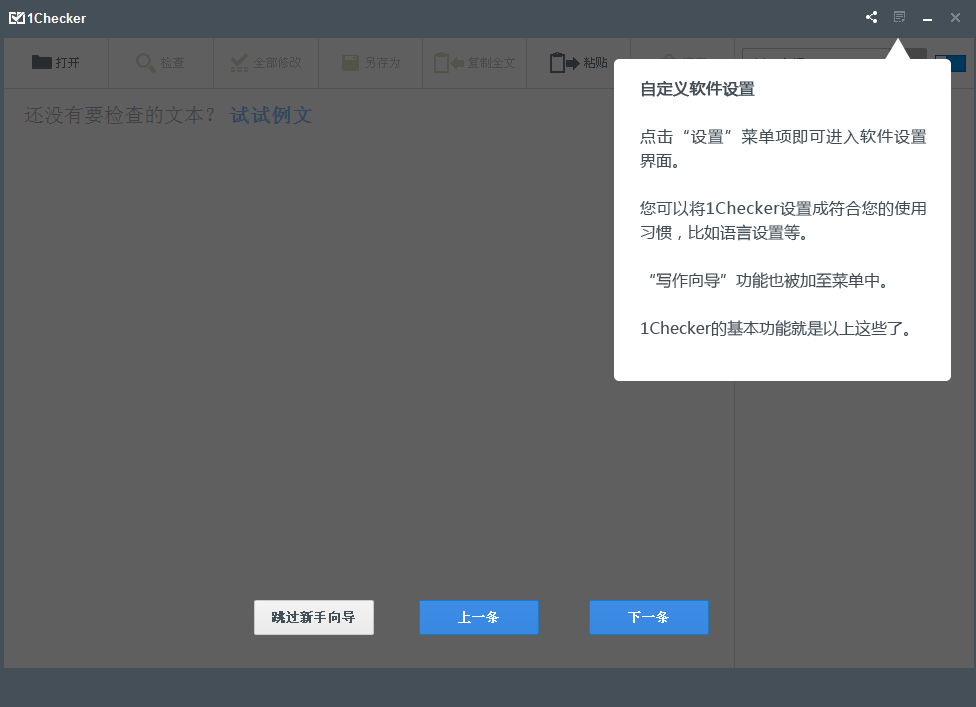Screen dimensions: 976x707
Task: Click the 打开 (Open) folder icon
Action: (x=41, y=62)
